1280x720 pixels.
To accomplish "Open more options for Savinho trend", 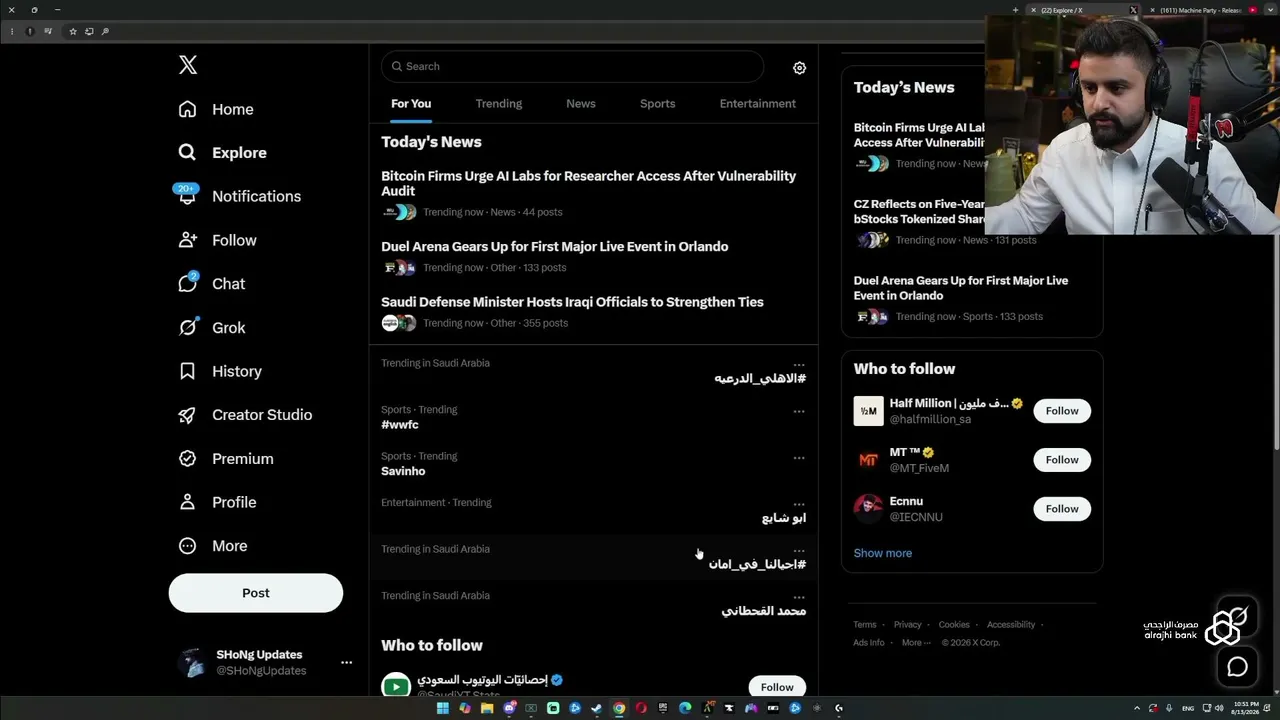I will coord(799,458).
